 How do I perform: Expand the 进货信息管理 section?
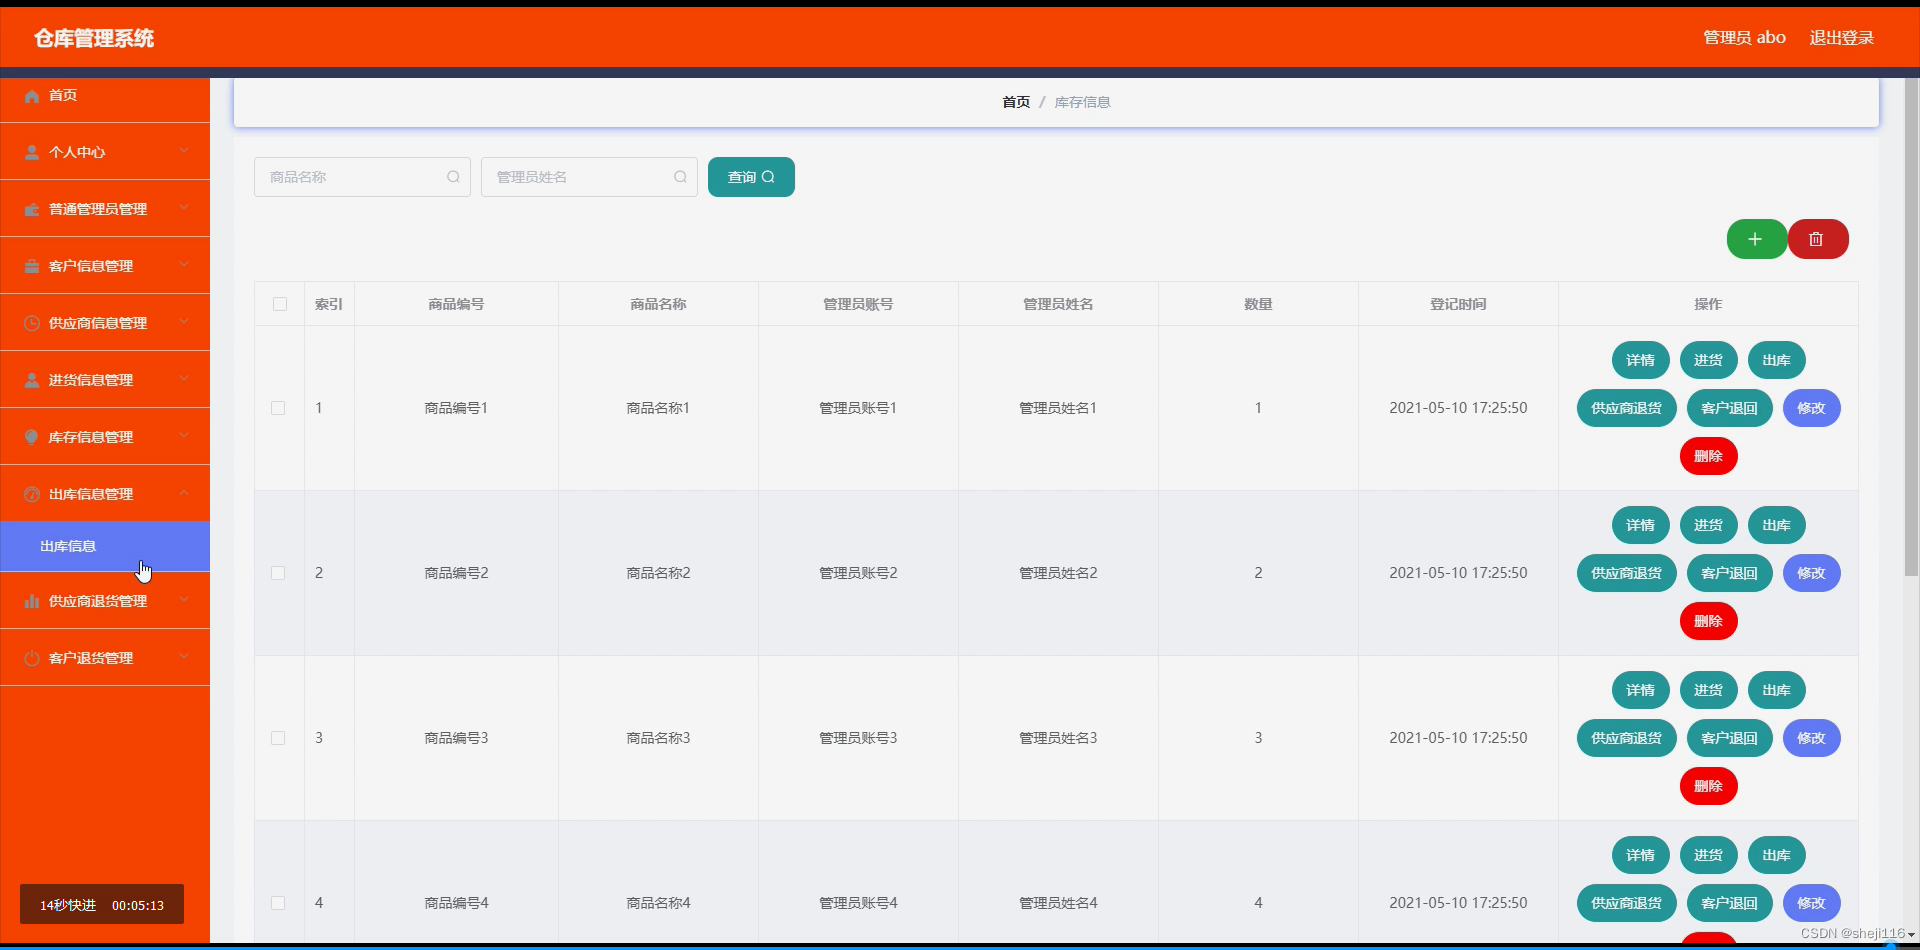coord(184,379)
